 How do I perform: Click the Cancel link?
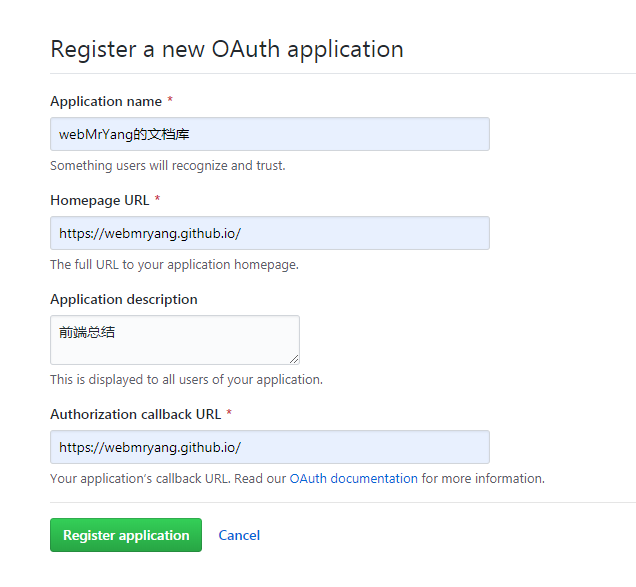point(239,535)
